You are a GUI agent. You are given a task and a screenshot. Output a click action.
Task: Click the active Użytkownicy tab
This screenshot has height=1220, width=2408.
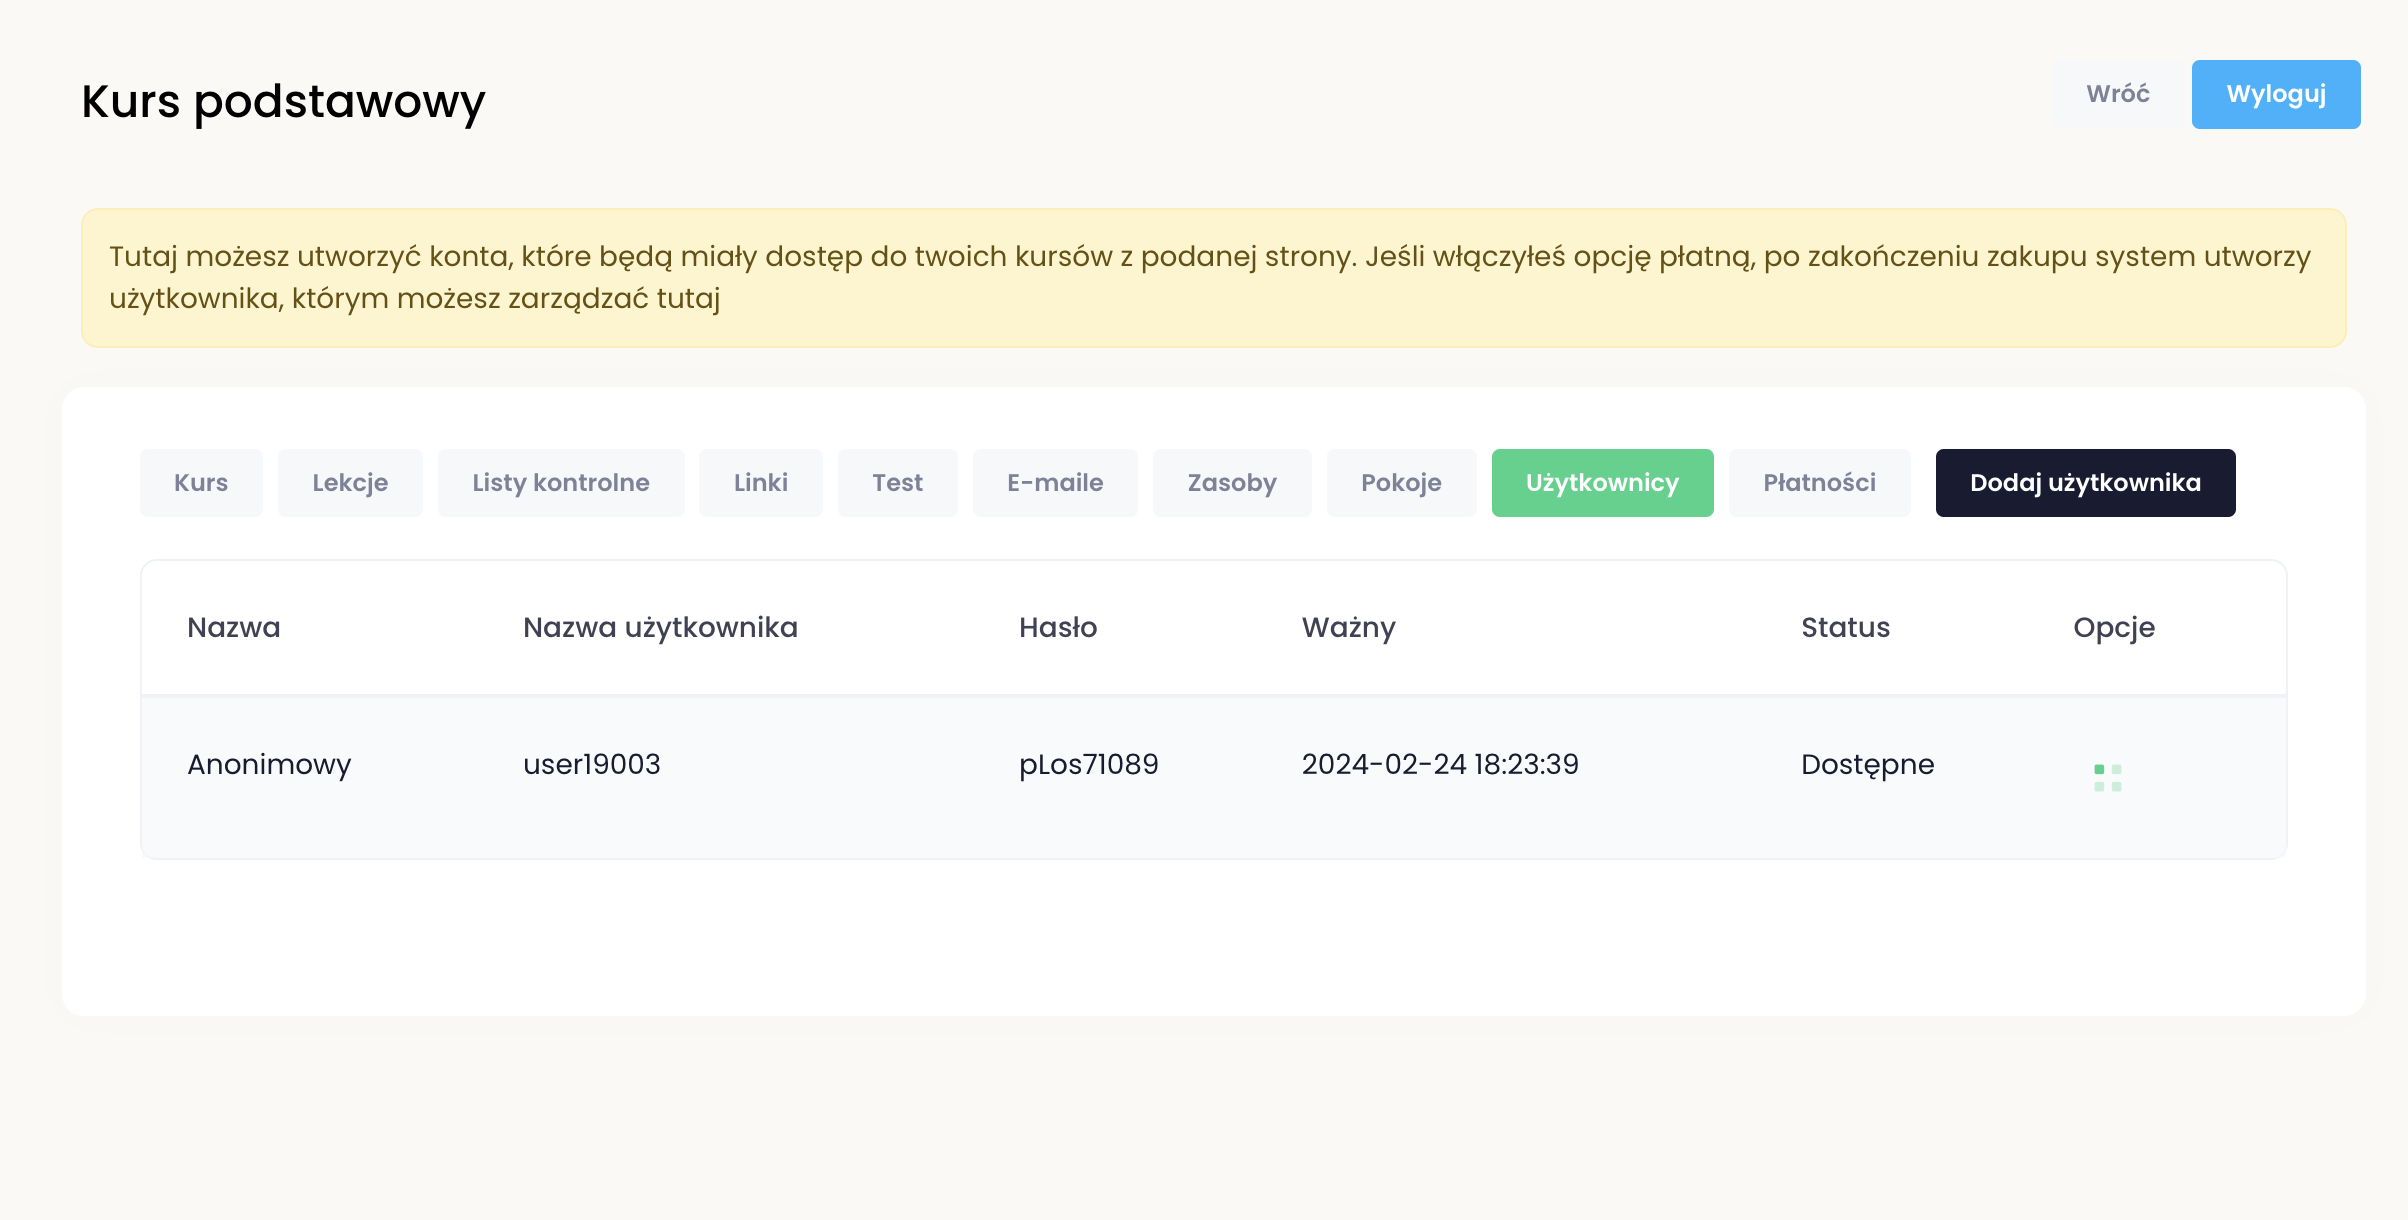(x=1602, y=483)
